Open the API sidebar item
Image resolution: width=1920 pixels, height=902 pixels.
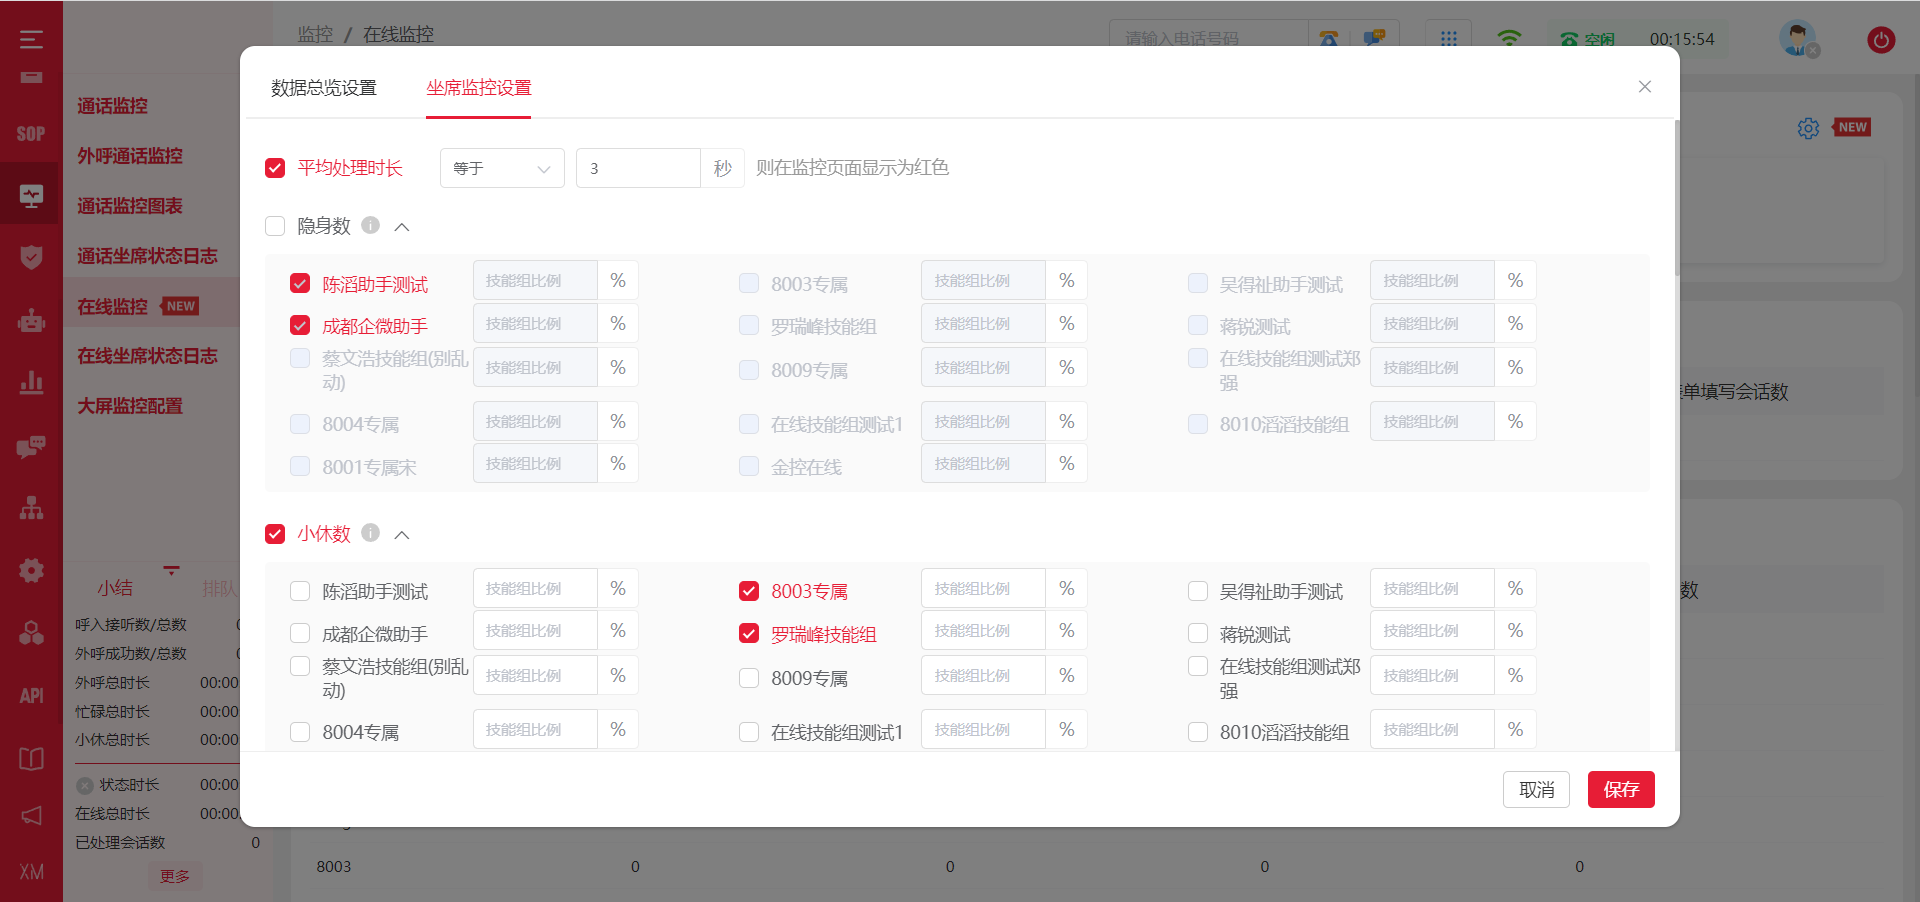(31, 696)
